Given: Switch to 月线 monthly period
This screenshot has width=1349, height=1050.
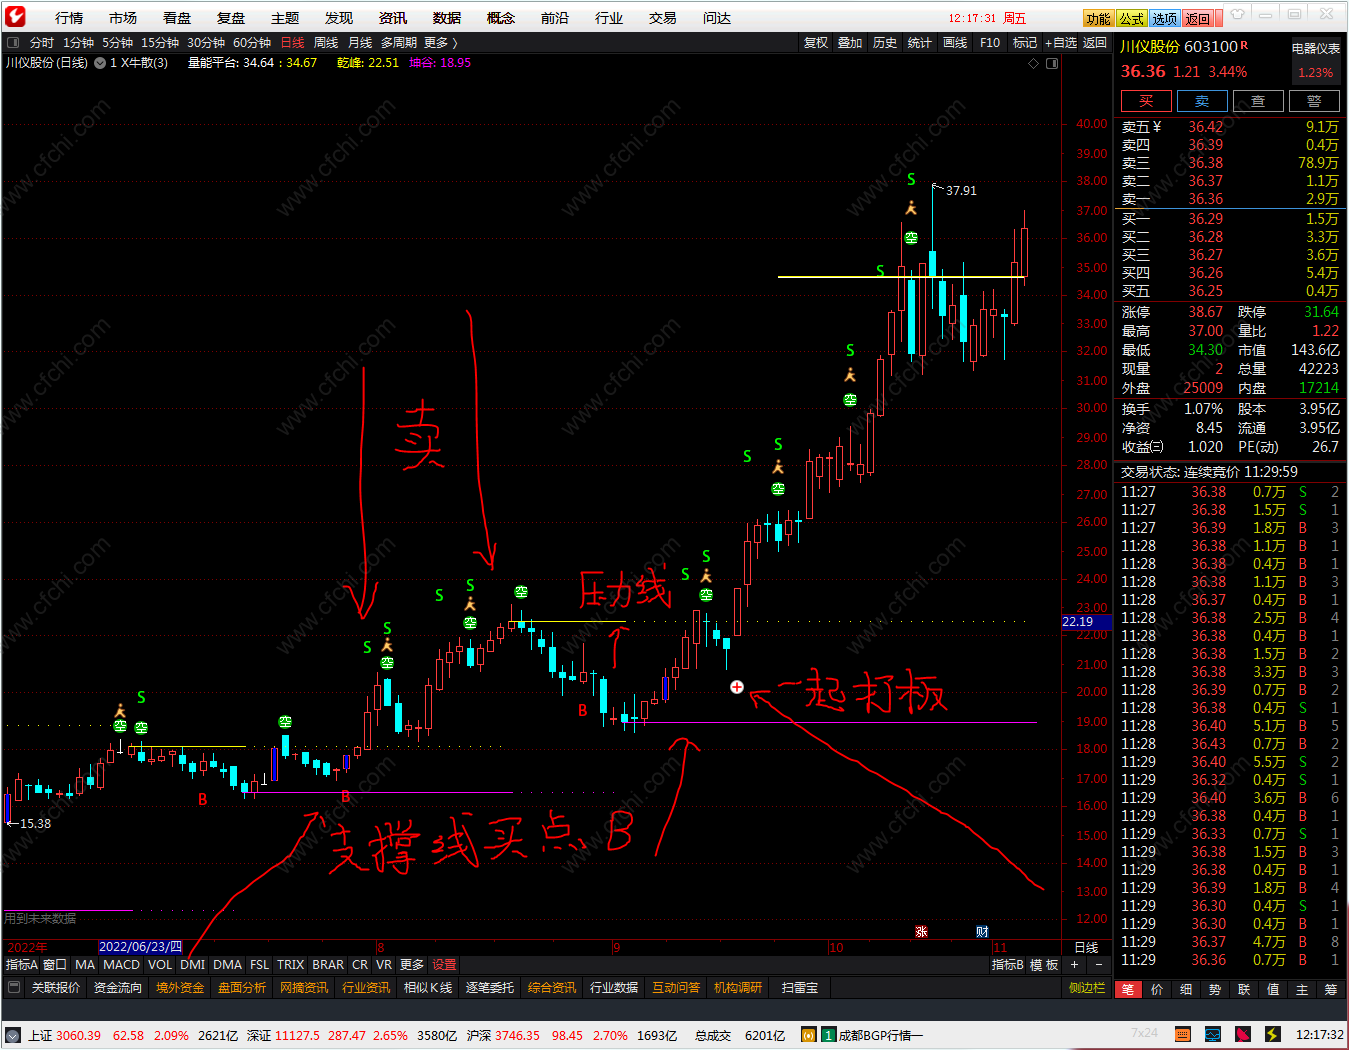Looking at the screenshot, I should pyautogui.click(x=360, y=43).
